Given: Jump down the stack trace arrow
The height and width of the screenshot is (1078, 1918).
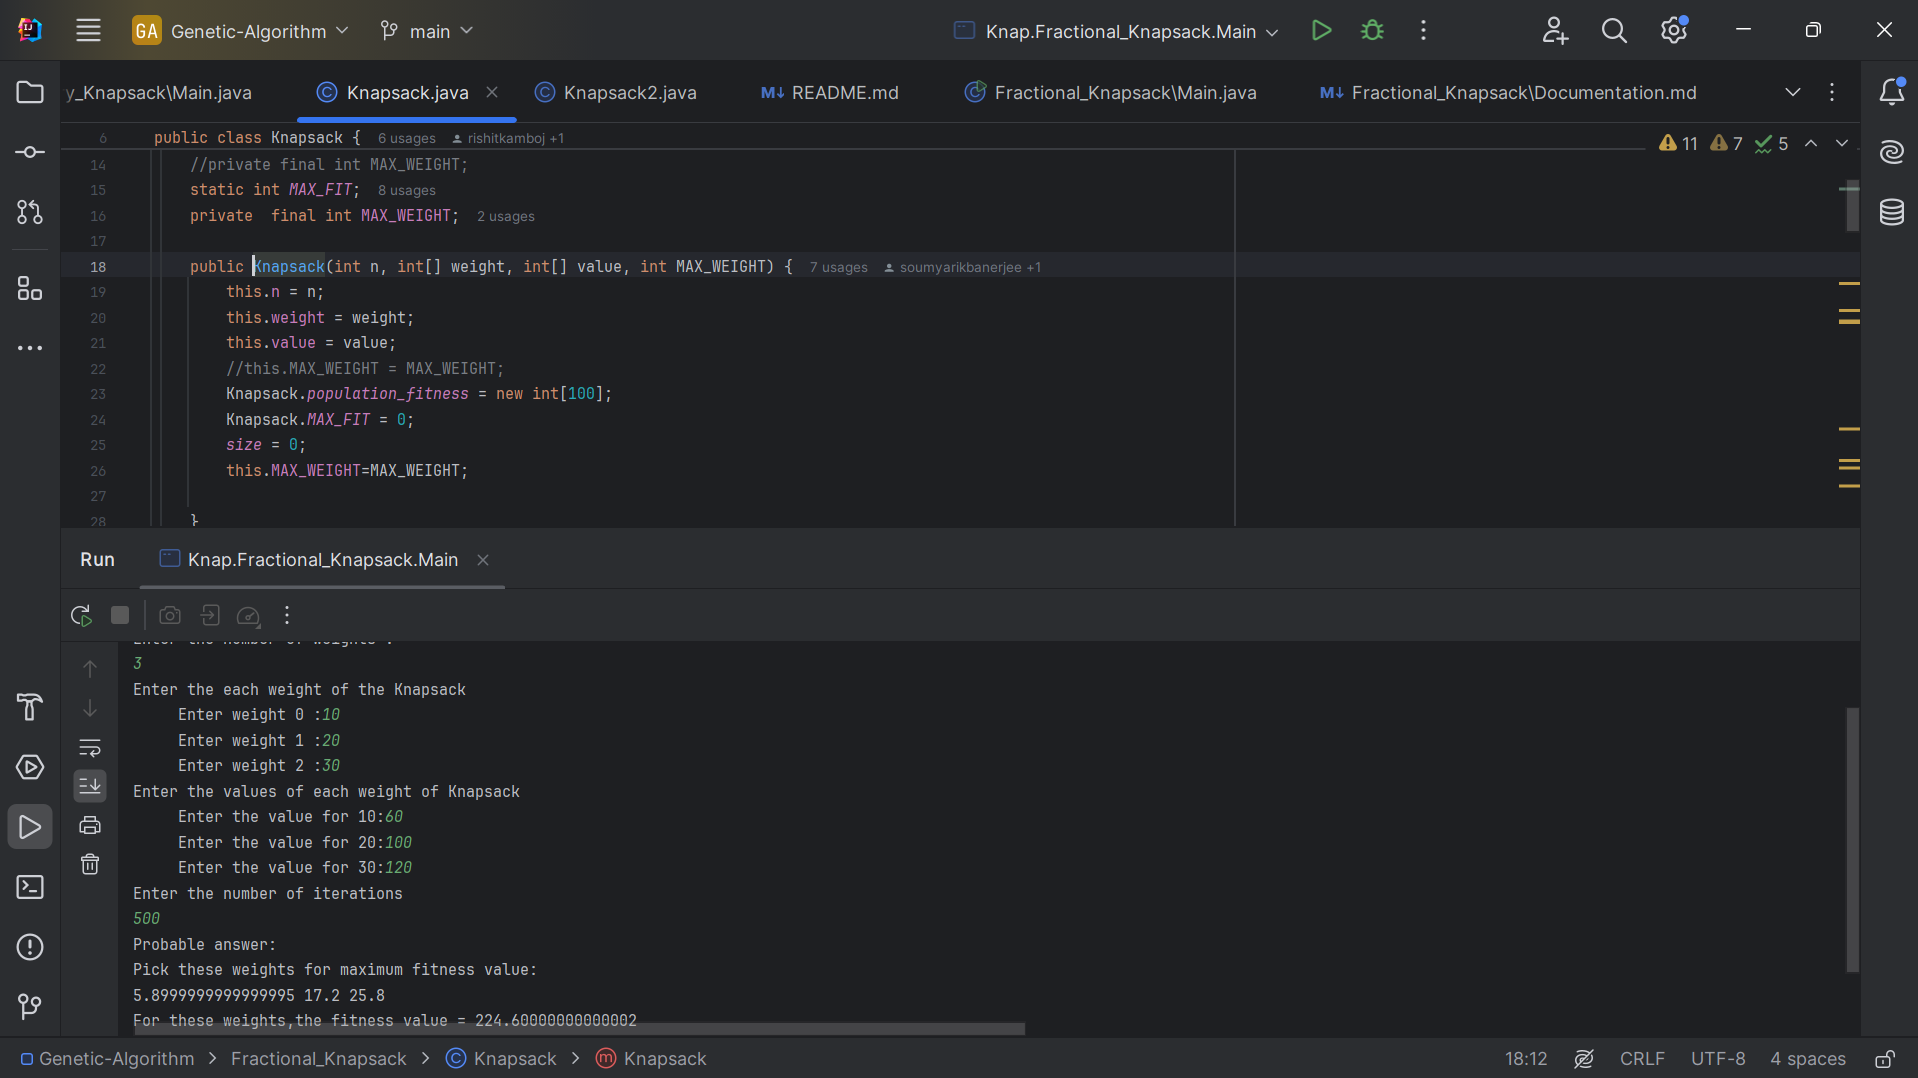Looking at the screenshot, I should (x=90, y=708).
